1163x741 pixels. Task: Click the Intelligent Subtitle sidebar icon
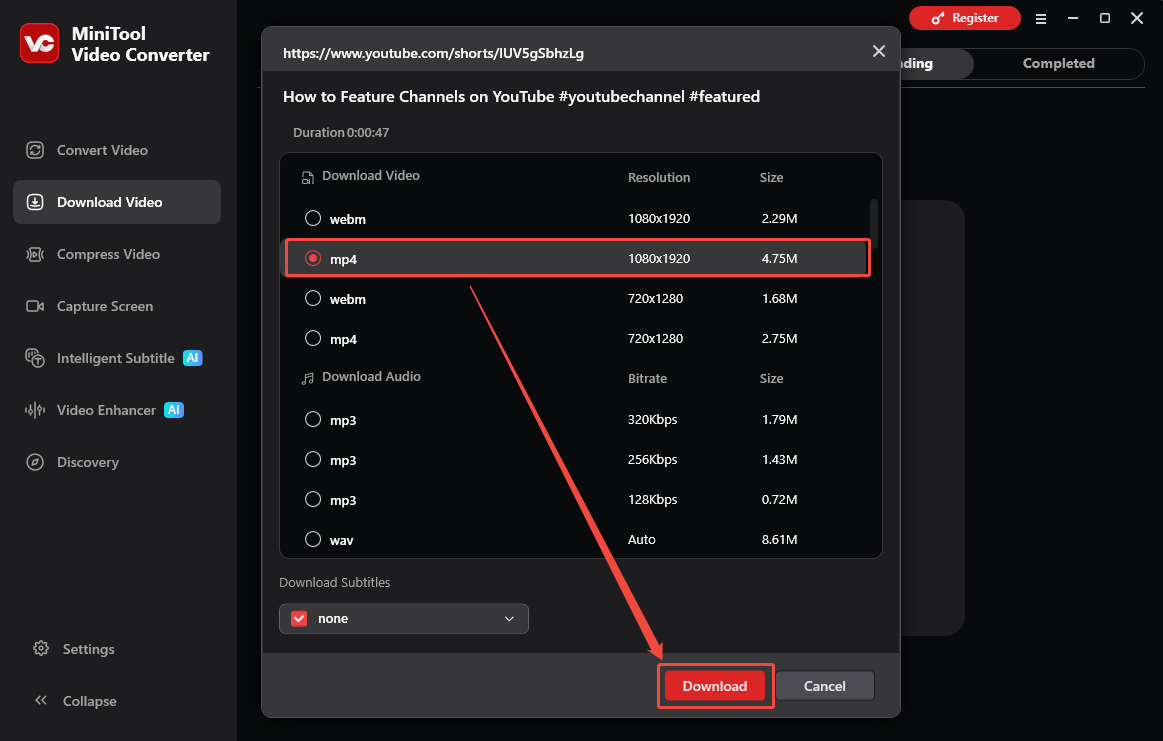35,358
